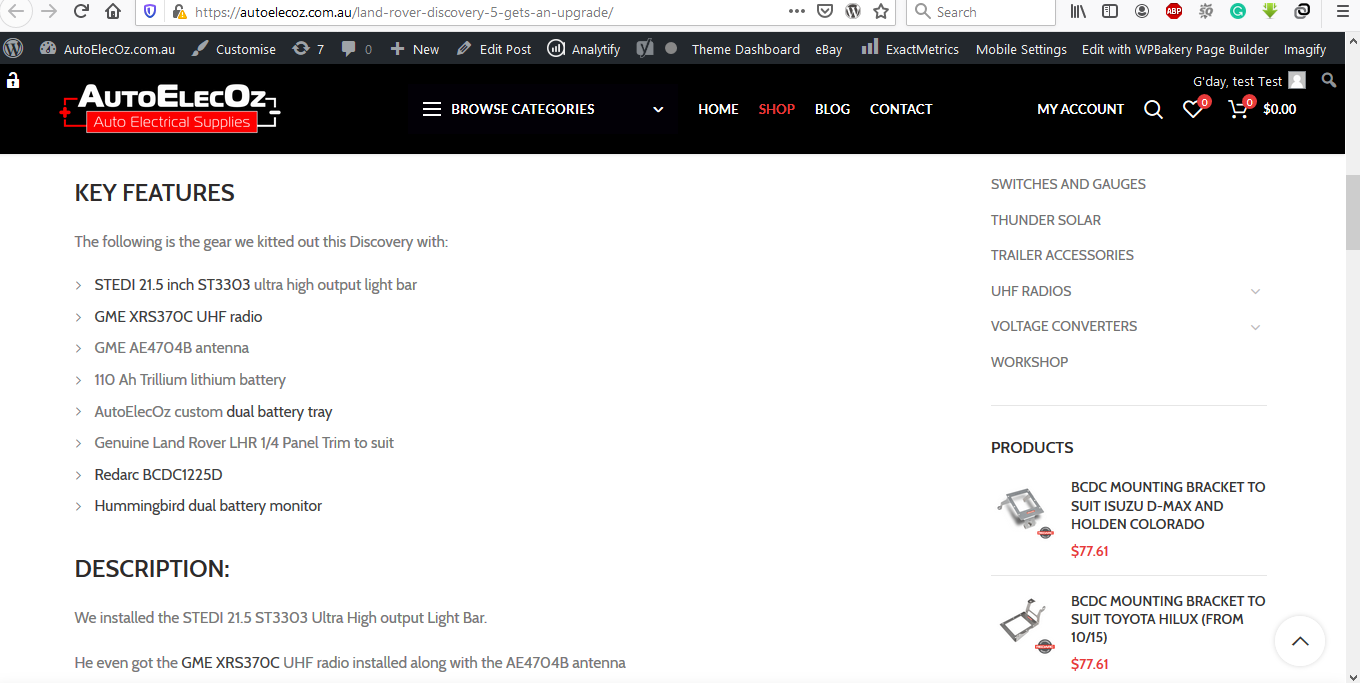Click Edit Post in the admin bar
This screenshot has width=1360, height=683.
(x=494, y=49)
